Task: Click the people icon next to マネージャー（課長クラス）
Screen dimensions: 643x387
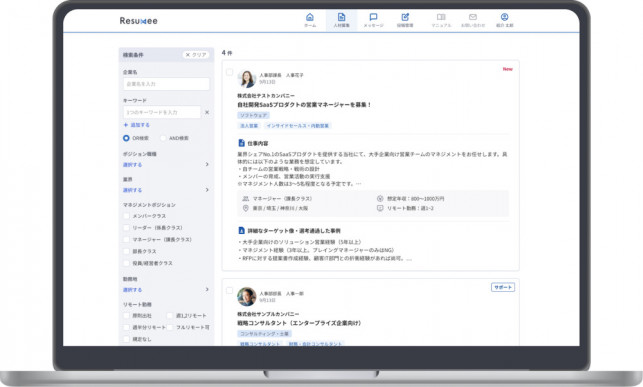Action: click(x=246, y=198)
